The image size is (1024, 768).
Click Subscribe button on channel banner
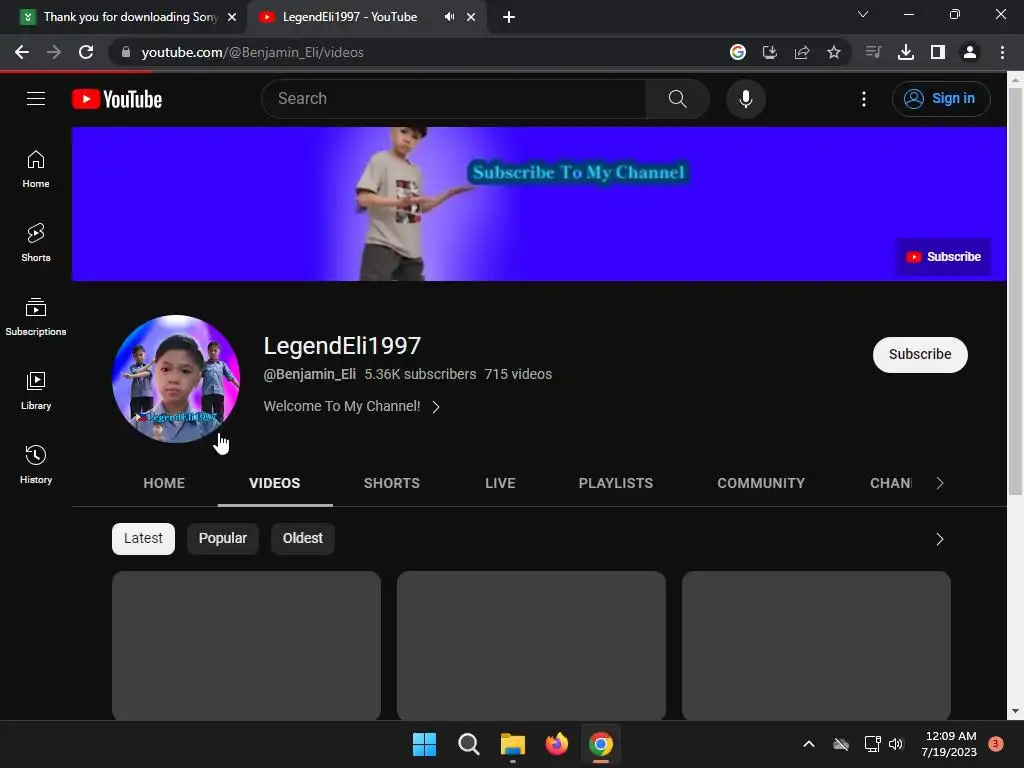(943, 257)
